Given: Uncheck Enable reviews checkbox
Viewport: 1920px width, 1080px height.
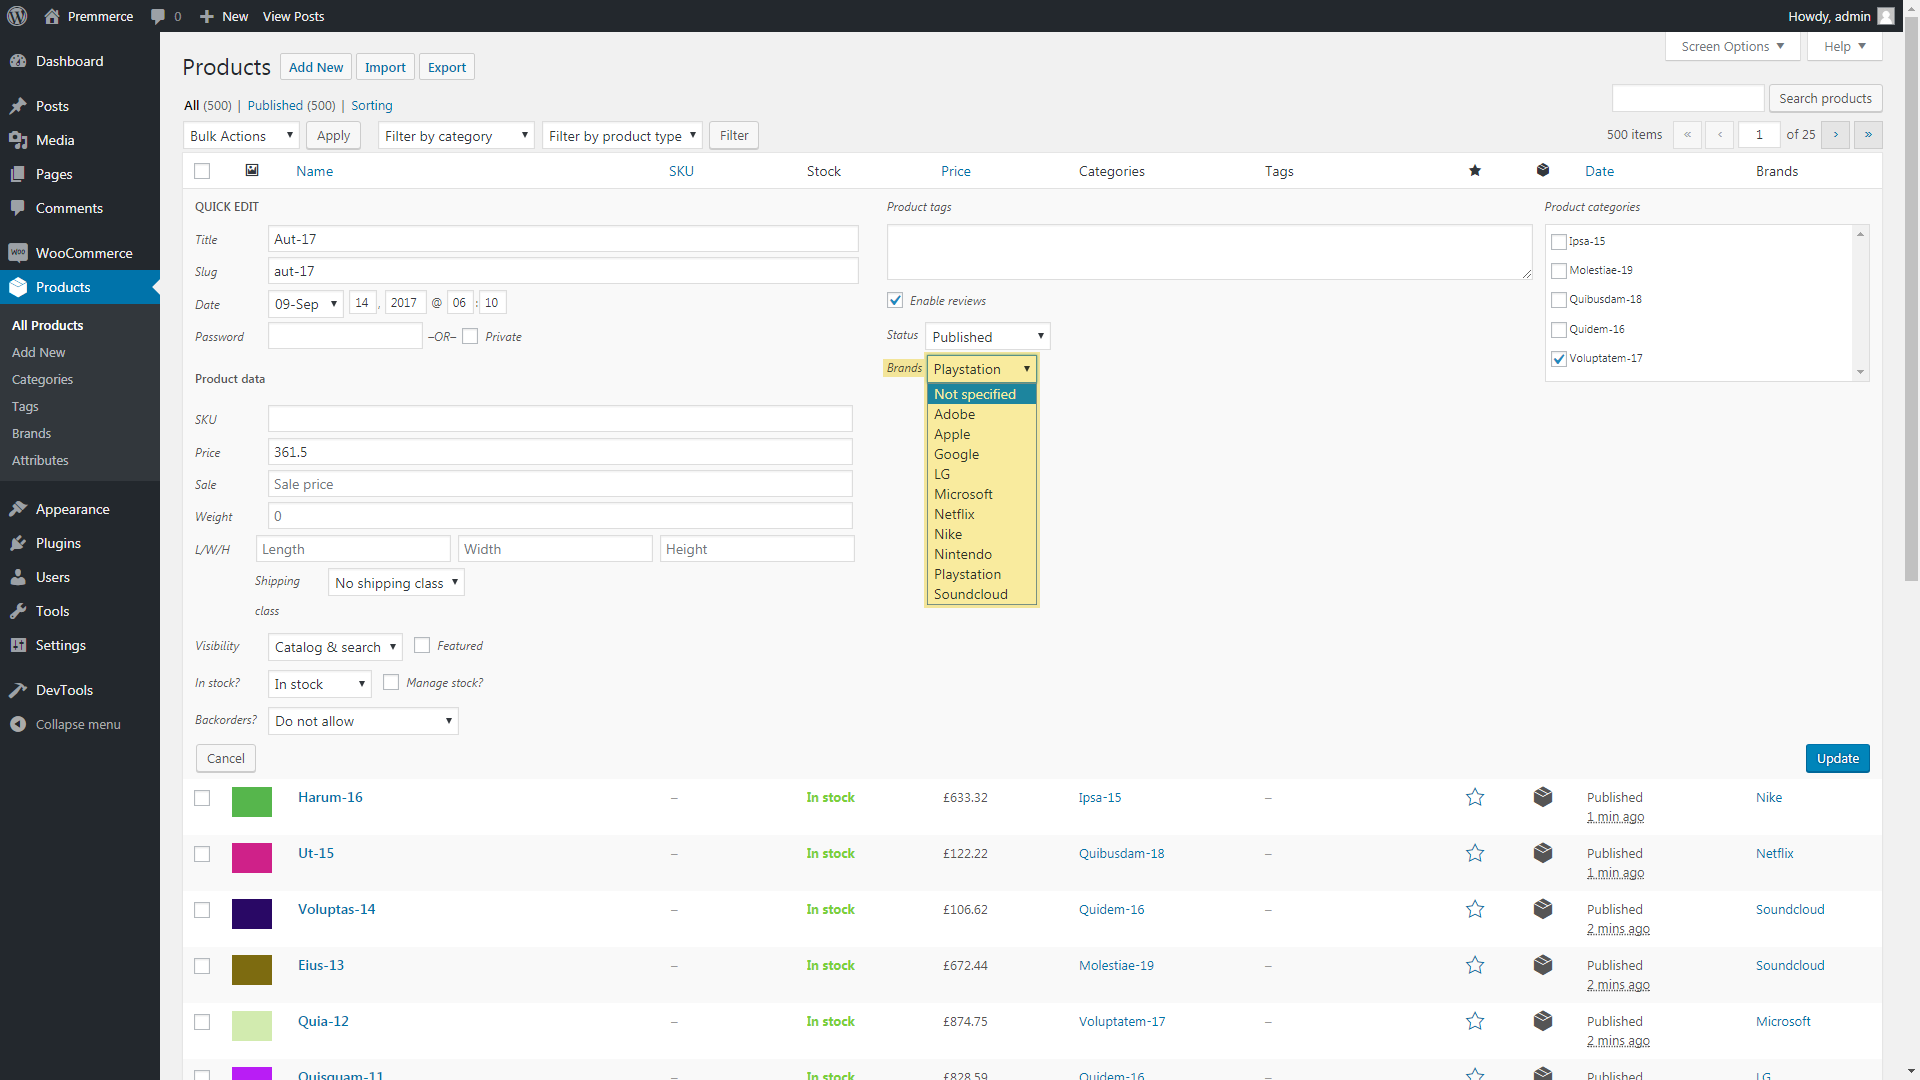Looking at the screenshot, I should 895,300.
